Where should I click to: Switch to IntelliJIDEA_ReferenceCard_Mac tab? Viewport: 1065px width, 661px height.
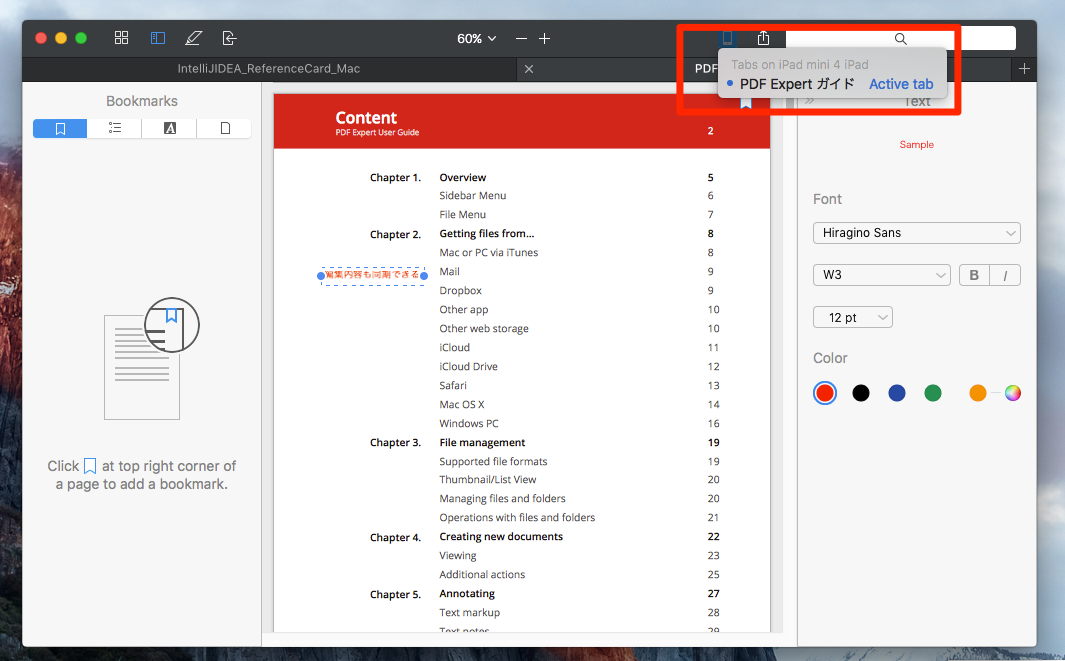coord(268,69)
